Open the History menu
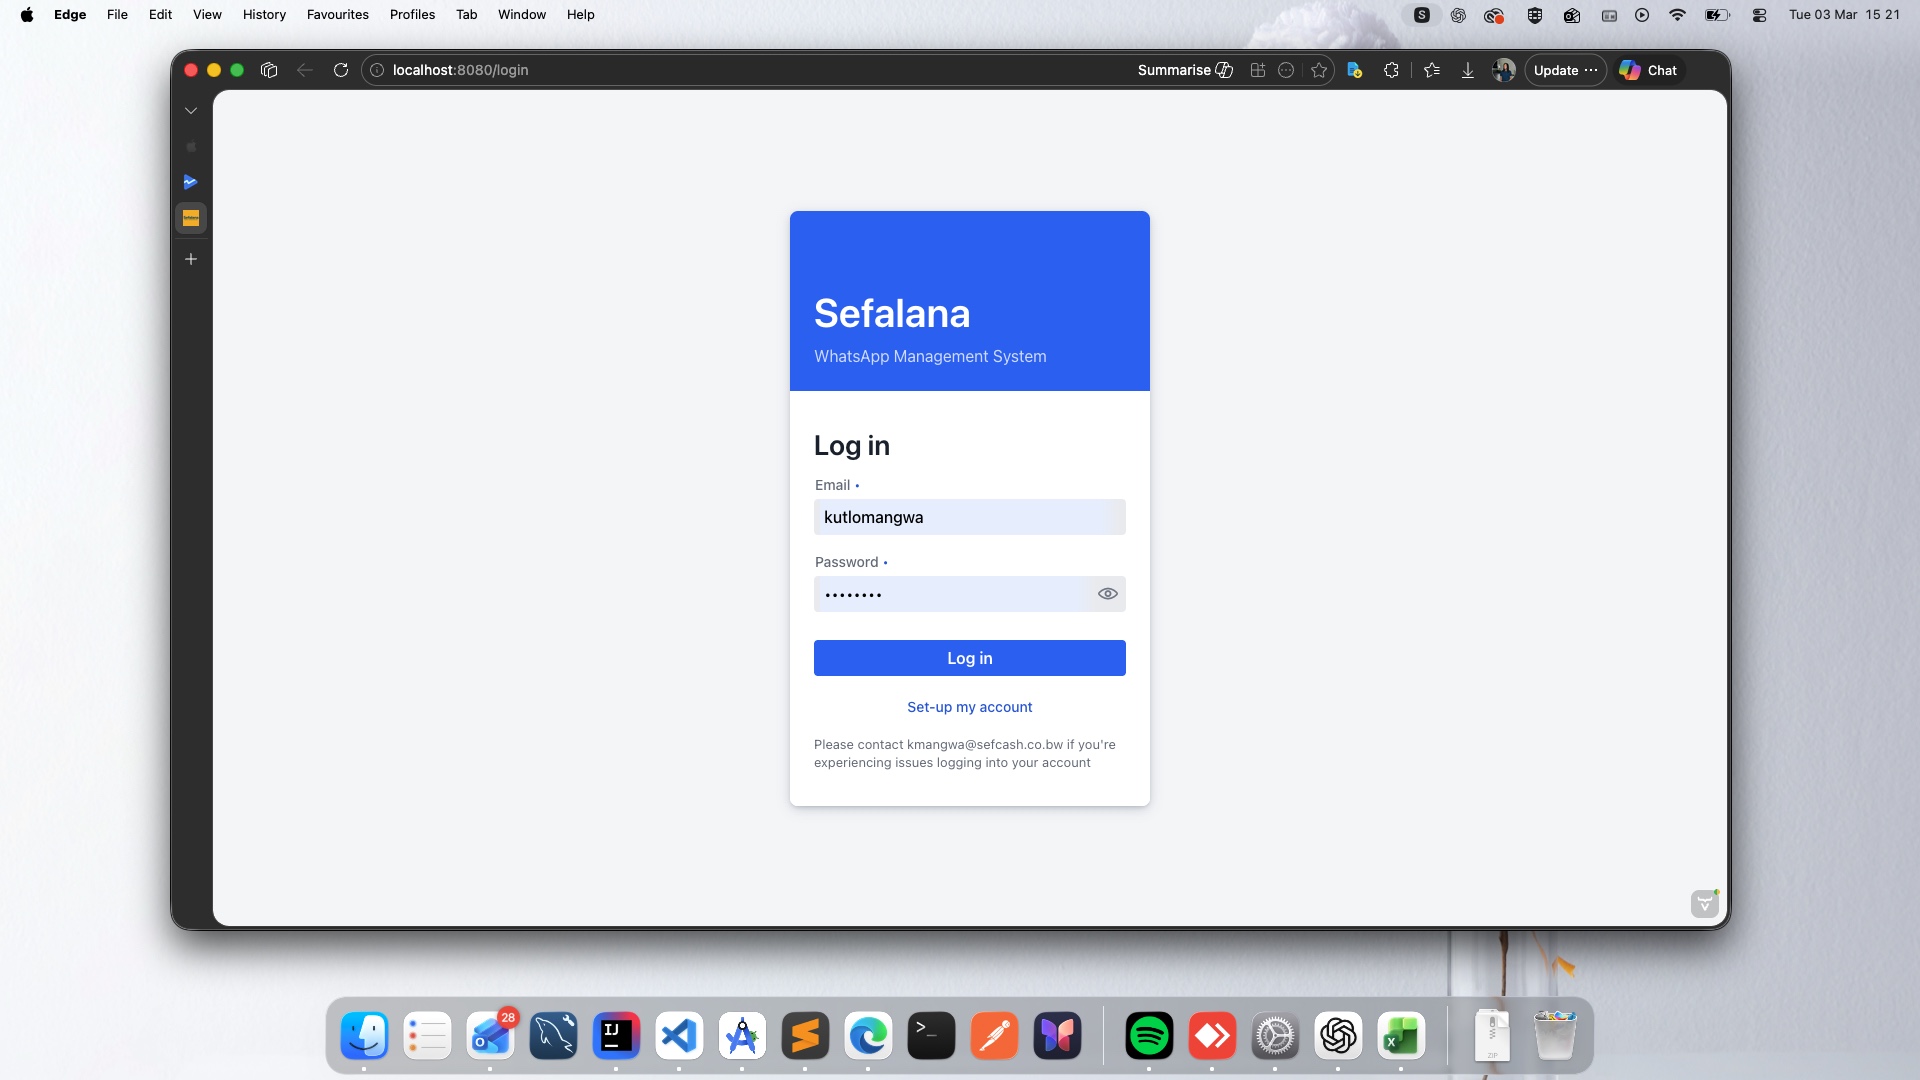The height and width of the screenshot is (1080, 1920). 264,15
